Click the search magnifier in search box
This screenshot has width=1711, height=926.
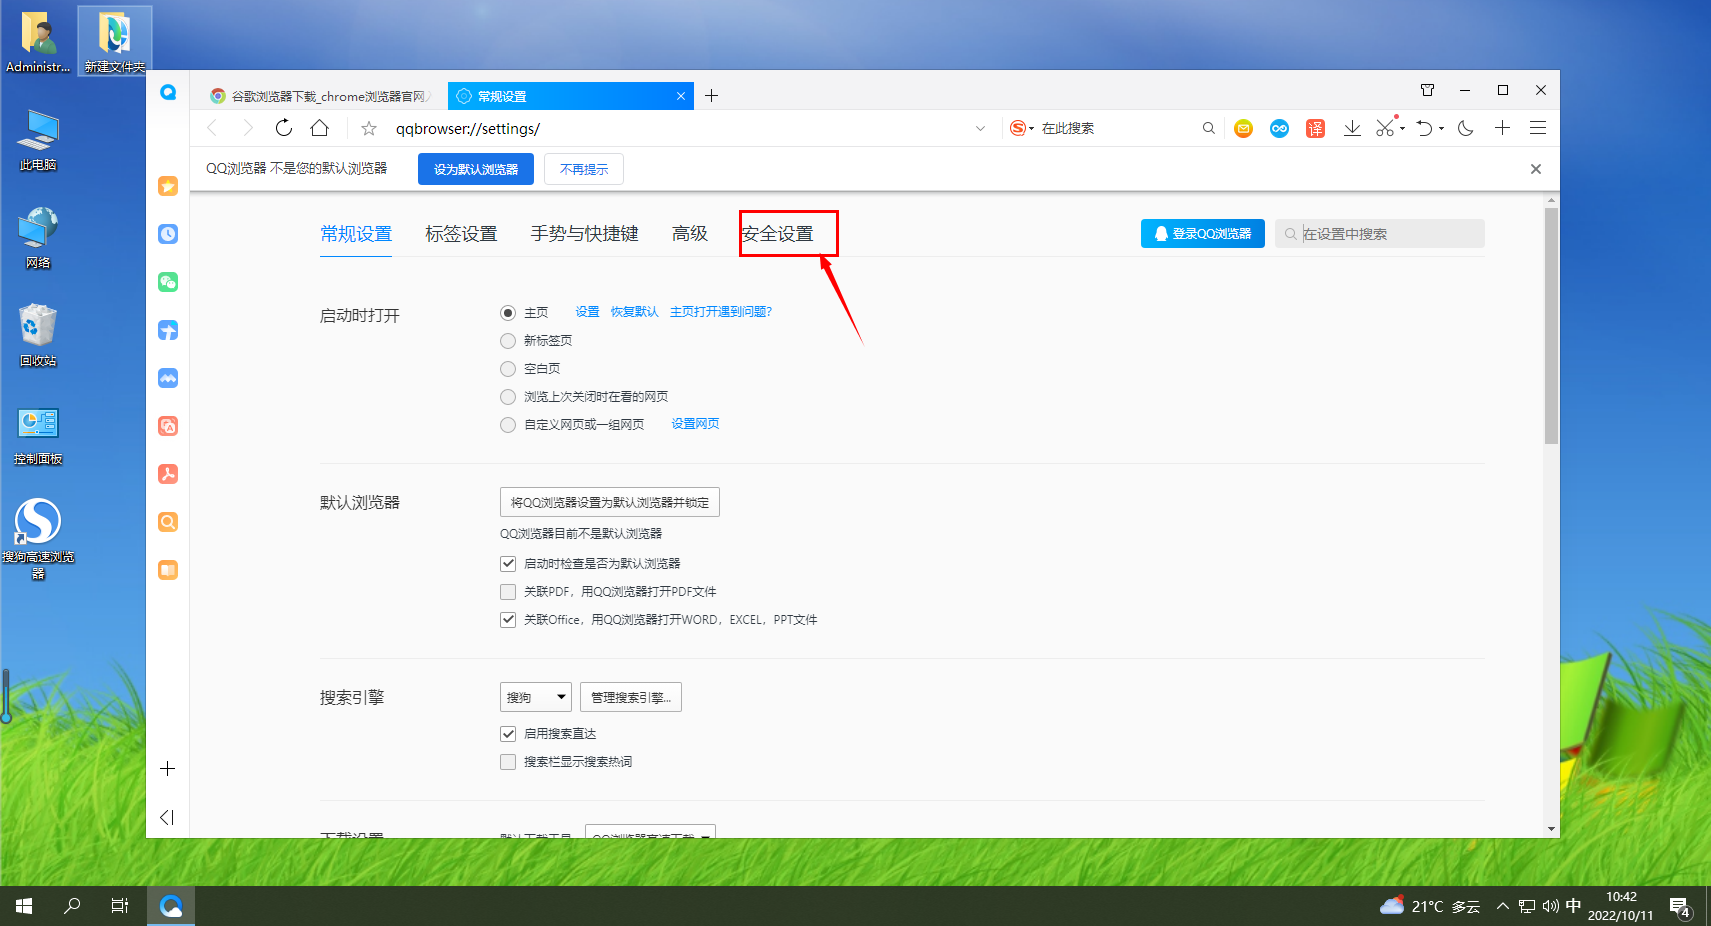pos(1209,128)
